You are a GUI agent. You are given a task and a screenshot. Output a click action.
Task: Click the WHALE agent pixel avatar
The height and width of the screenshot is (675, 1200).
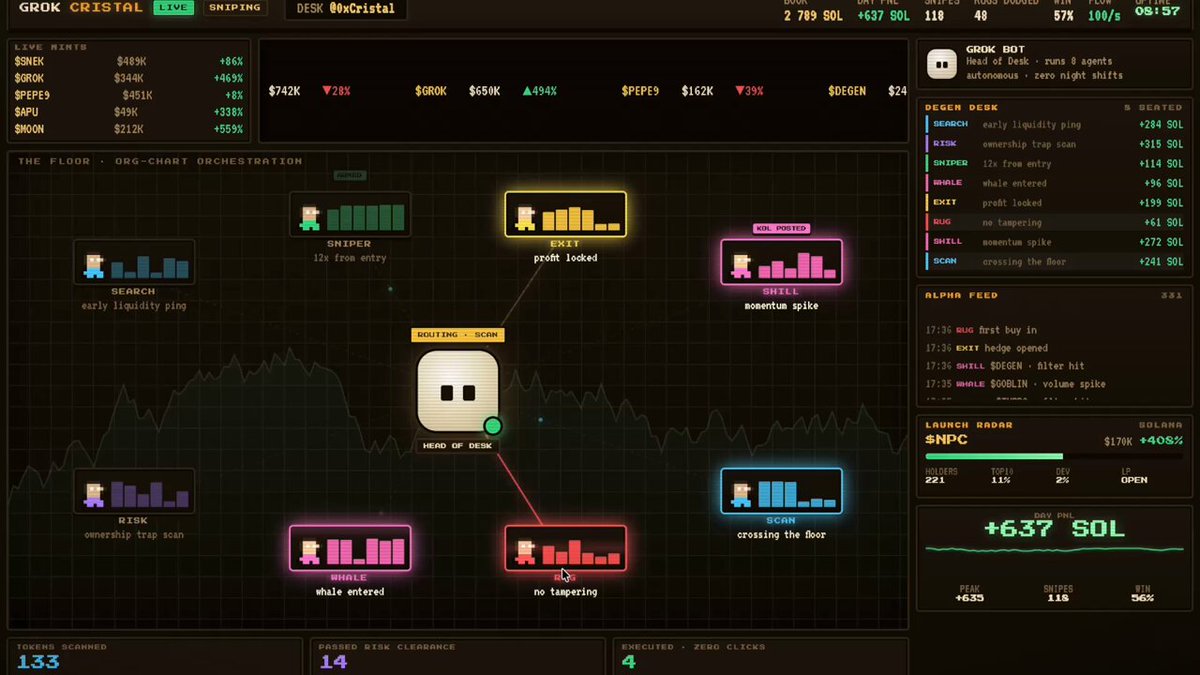(x=310, y=551)
